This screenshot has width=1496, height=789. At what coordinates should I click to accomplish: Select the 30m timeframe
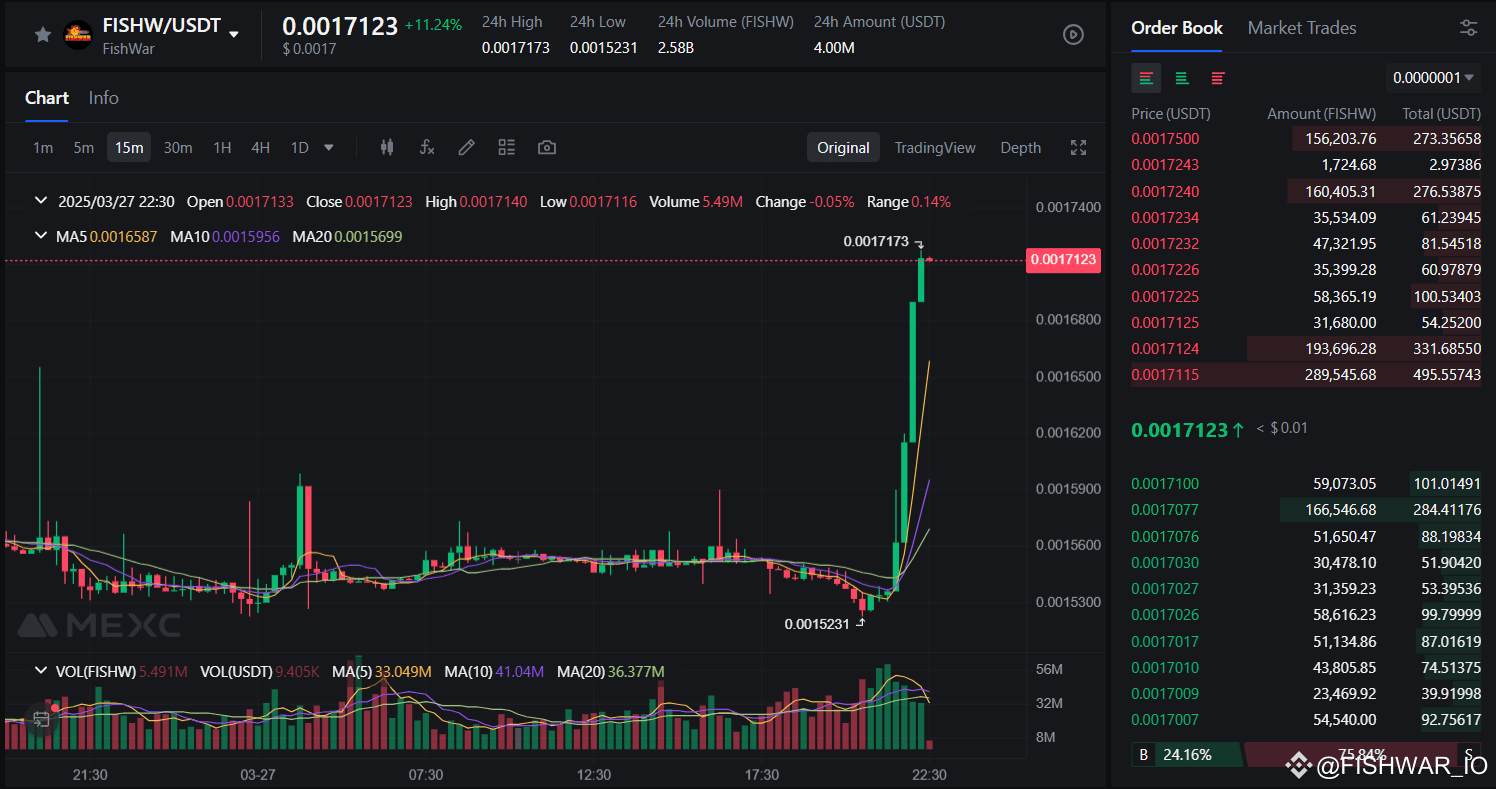coord(178,147)
